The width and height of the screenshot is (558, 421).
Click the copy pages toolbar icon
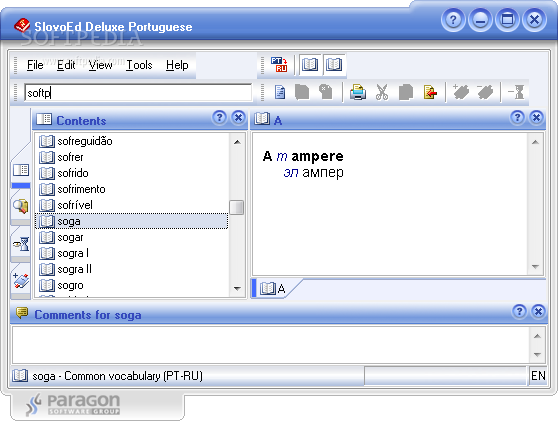[406, 93]
